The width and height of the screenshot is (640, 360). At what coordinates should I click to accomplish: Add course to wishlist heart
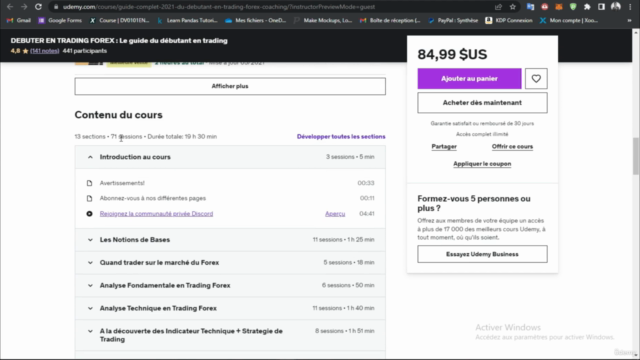(x=536, y=78)
